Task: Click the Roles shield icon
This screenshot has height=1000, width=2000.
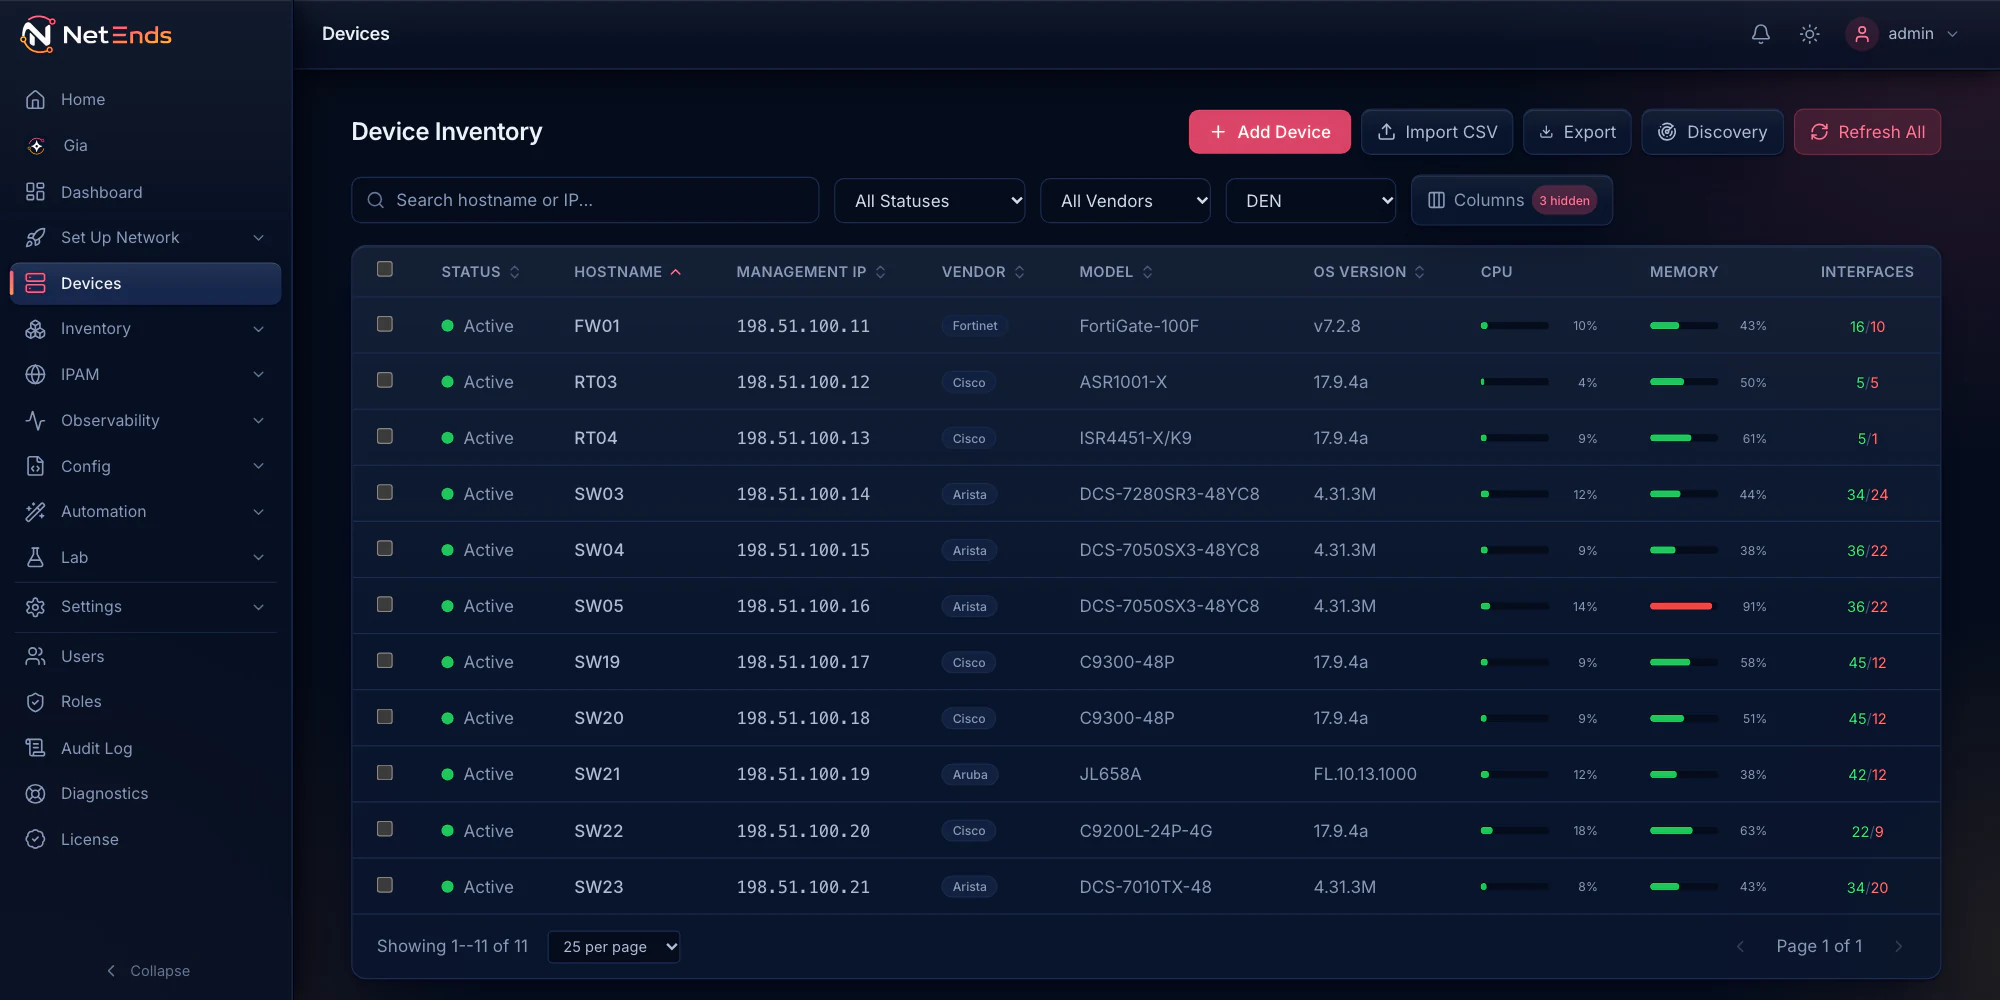Action: [36, 702]
